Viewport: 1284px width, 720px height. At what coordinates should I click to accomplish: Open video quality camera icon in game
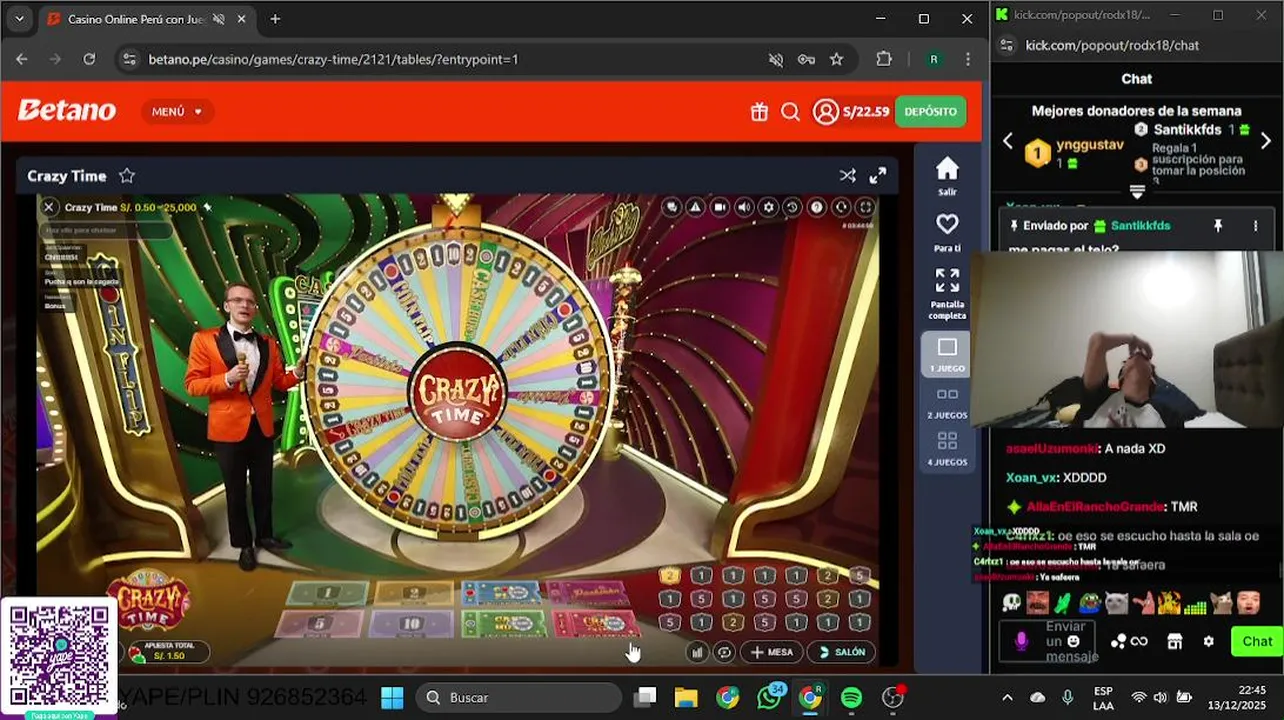(720, 207)
